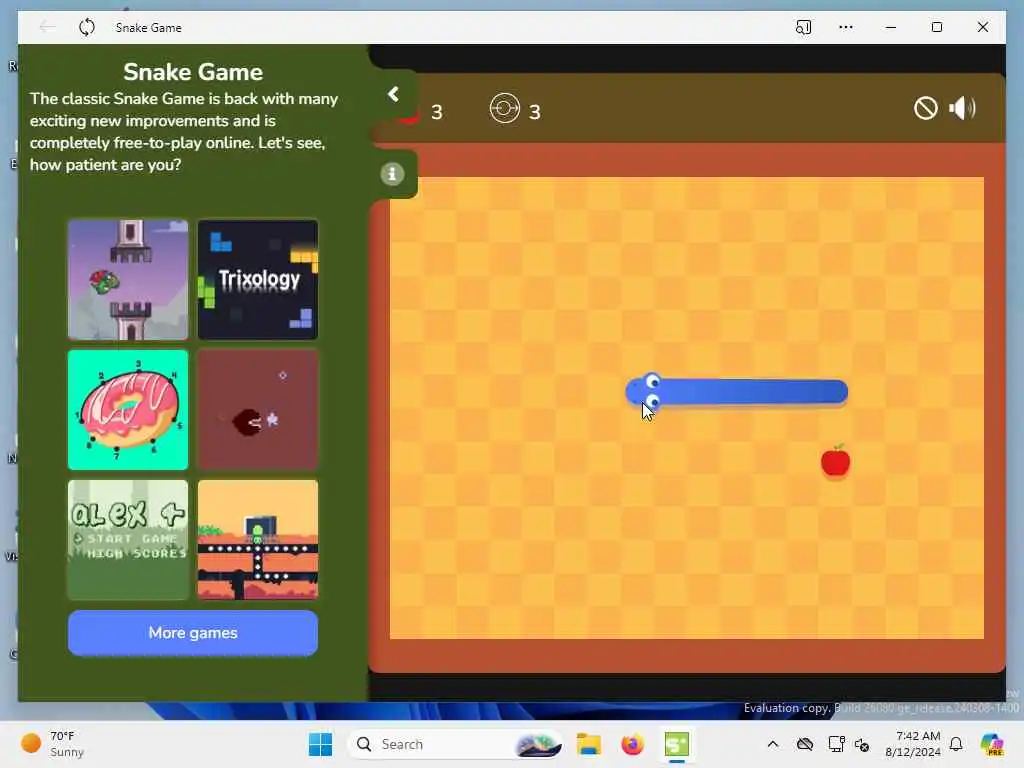Open the Windows Start menu

pyautogui.click(x=320, y=744)
